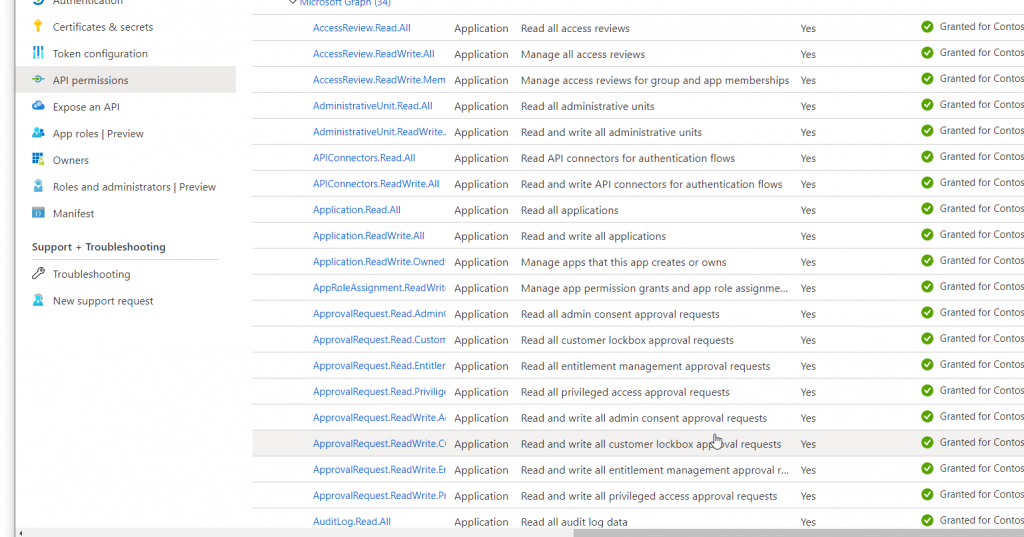This screenshot has width=1024, height=537.
Task: Click green granted checkmark for Application.ReadWrite.All
Action: pyautogui.click(x=927, y=235)
